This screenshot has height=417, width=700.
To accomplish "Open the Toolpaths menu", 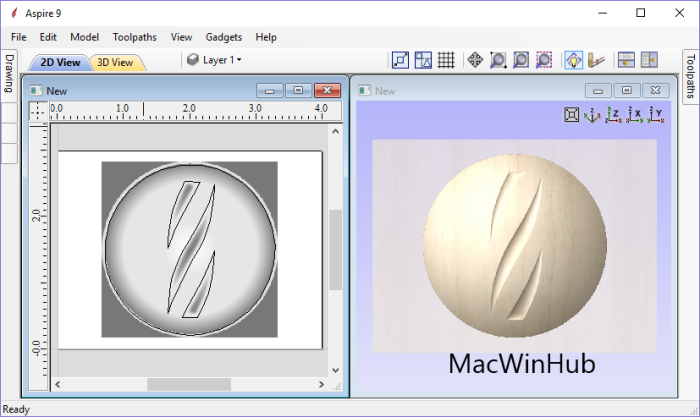I will point(134,37).
